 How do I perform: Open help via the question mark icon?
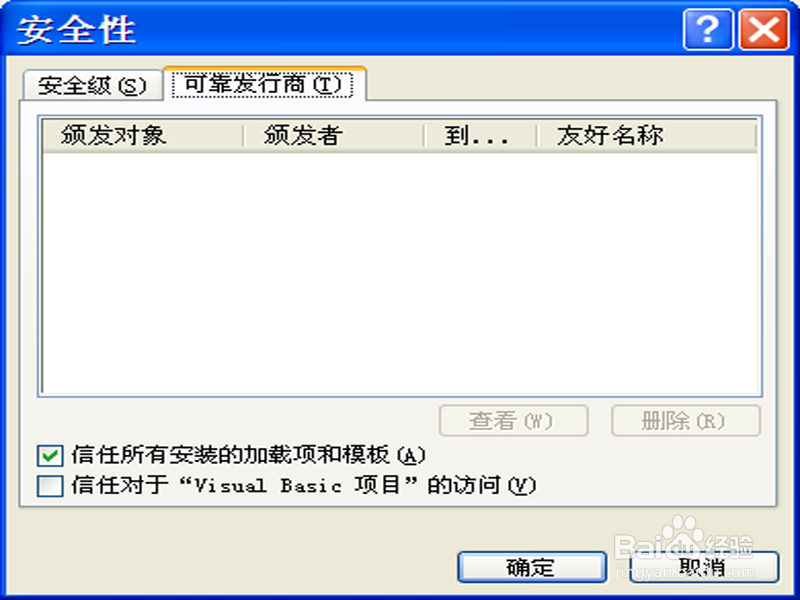708,30
